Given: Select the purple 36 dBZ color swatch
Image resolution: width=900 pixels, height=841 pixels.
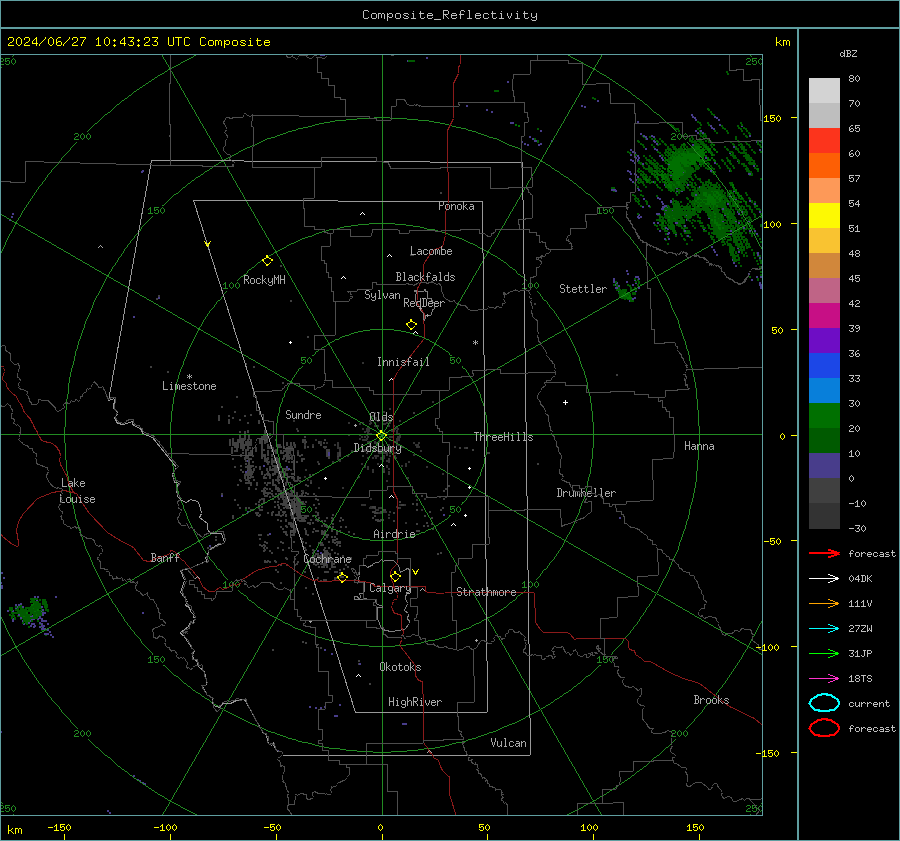Looking at the screenshot, I should point(824,340).
